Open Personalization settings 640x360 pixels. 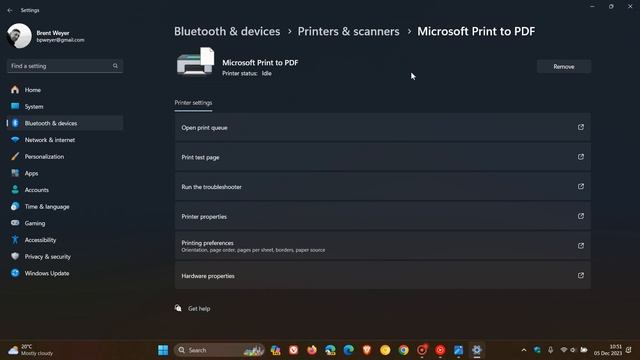point(64,157)
